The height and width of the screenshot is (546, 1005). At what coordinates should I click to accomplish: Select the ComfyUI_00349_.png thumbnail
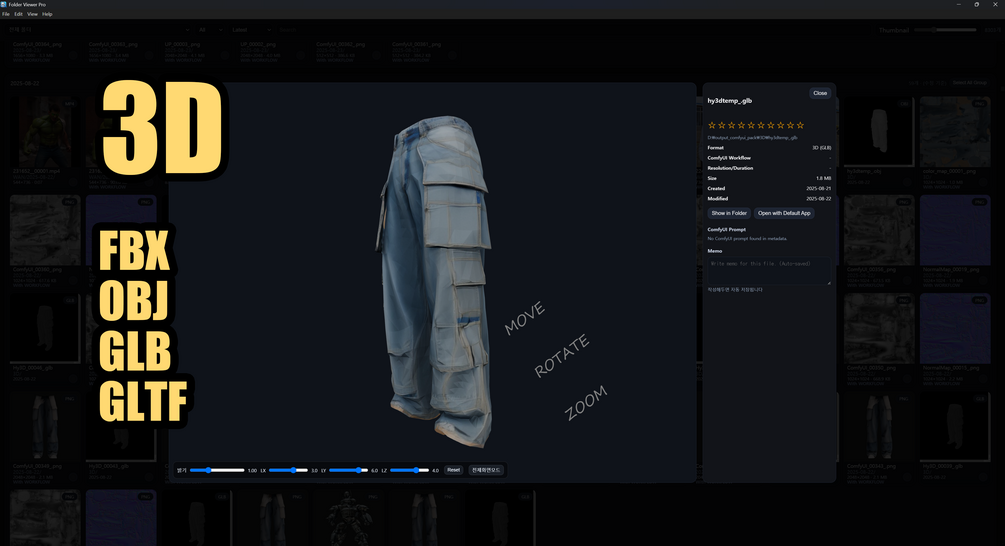pos(46,427)
